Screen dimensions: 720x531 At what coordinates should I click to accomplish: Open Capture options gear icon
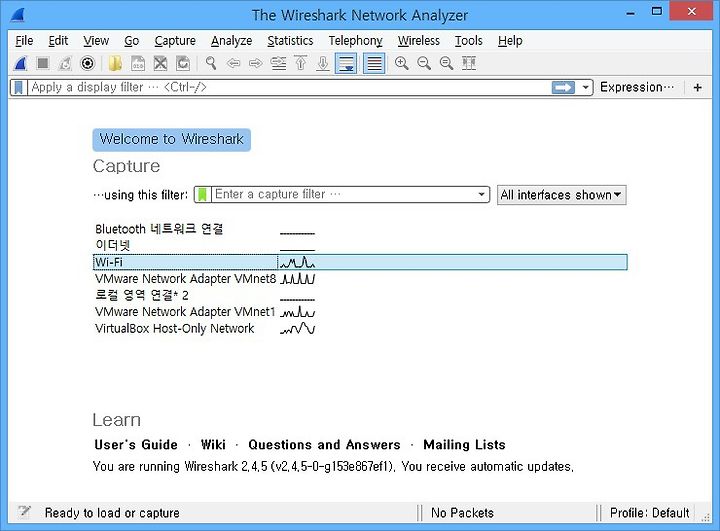click(87, 63)
